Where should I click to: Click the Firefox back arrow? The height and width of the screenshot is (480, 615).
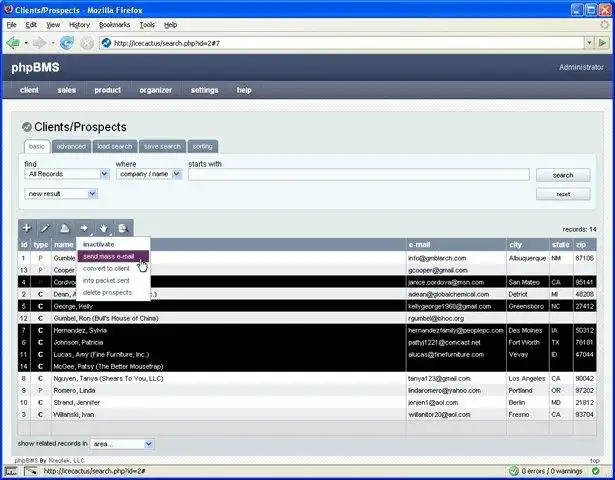click(x=13, y=43)
